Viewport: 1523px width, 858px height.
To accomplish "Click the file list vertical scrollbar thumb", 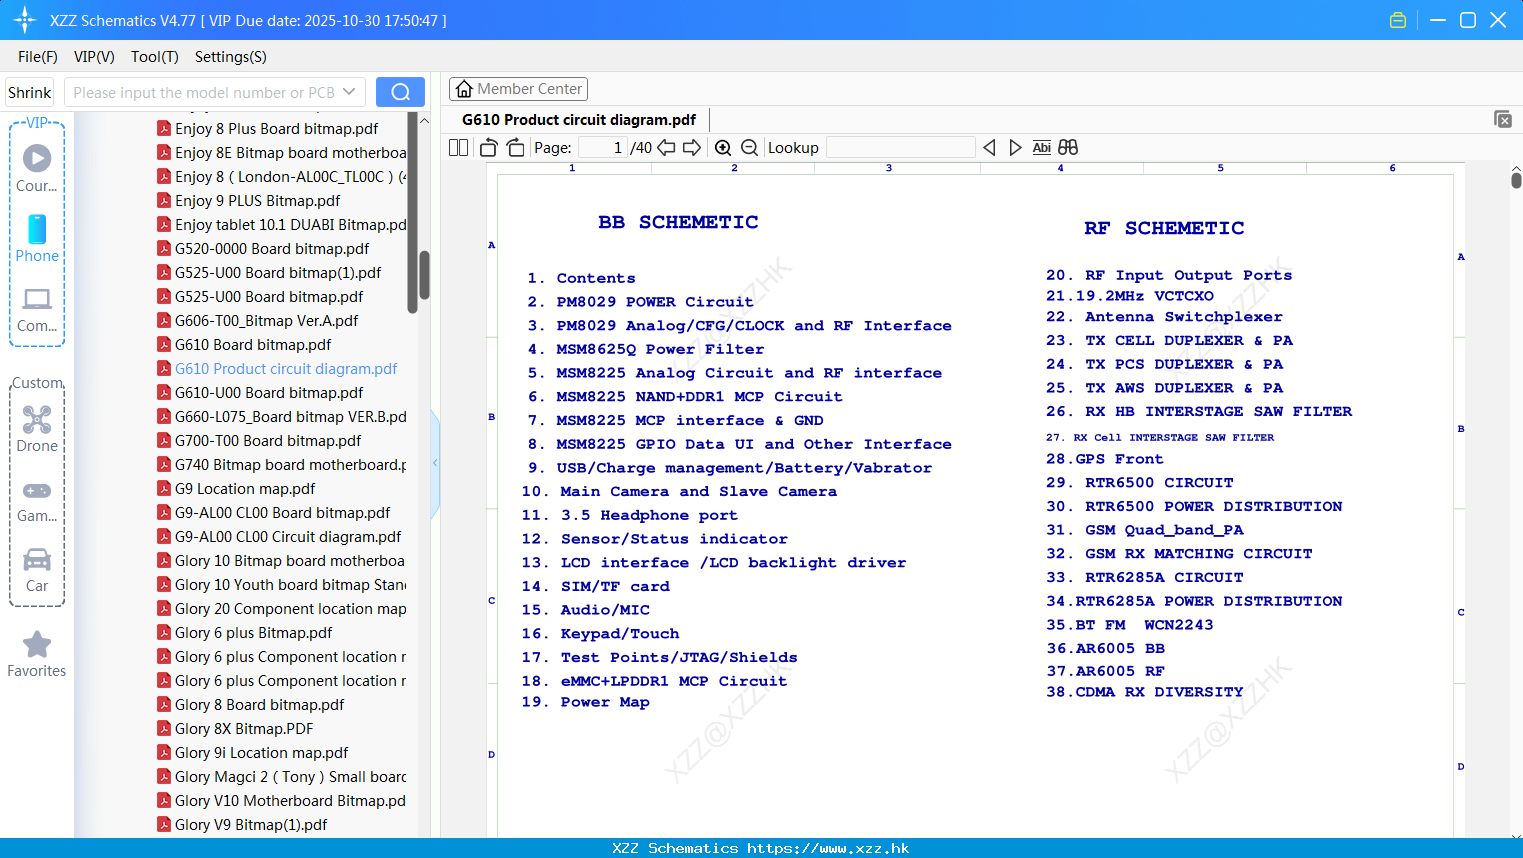I will (x=424, y=276).
